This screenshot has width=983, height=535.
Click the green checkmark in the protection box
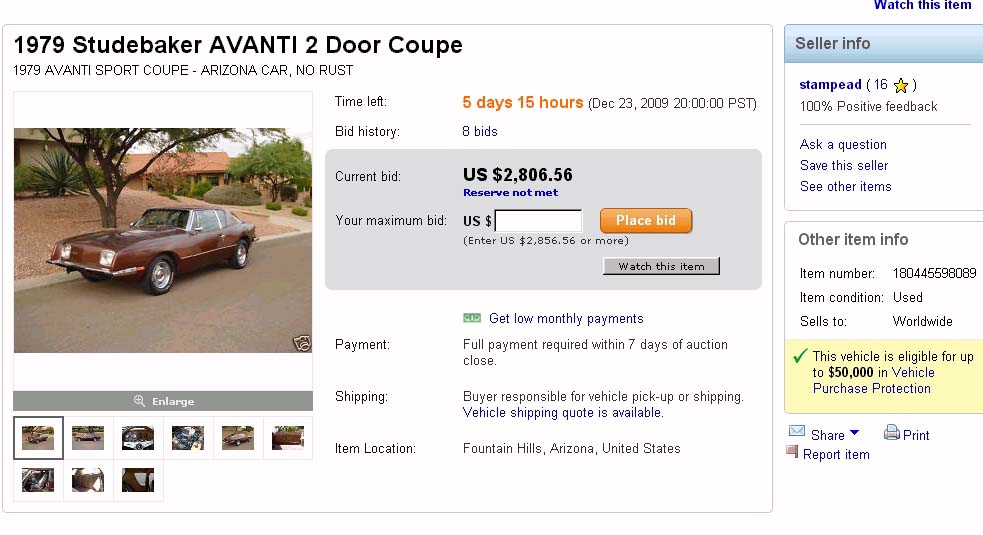[x=800, y=356]
